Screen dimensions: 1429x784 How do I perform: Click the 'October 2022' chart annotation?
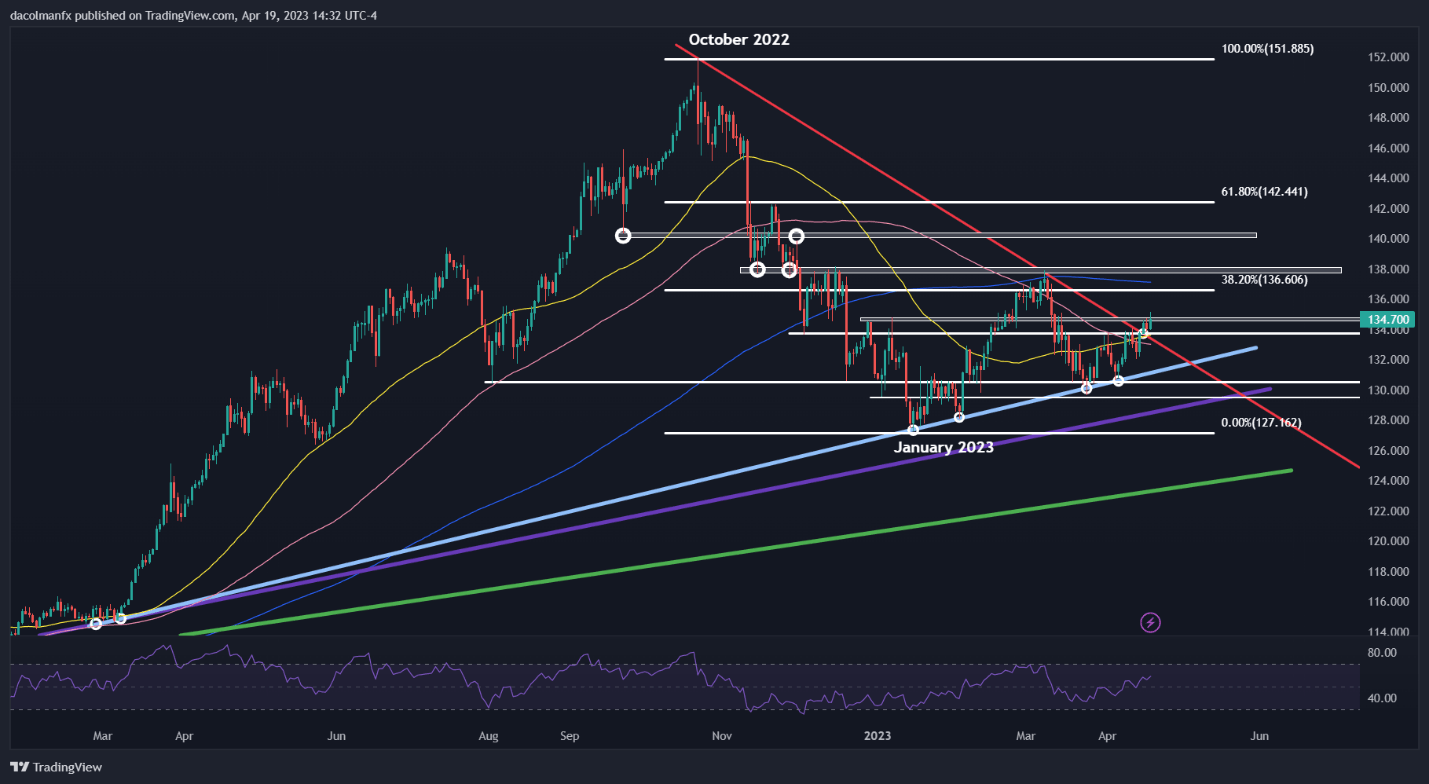739,40
